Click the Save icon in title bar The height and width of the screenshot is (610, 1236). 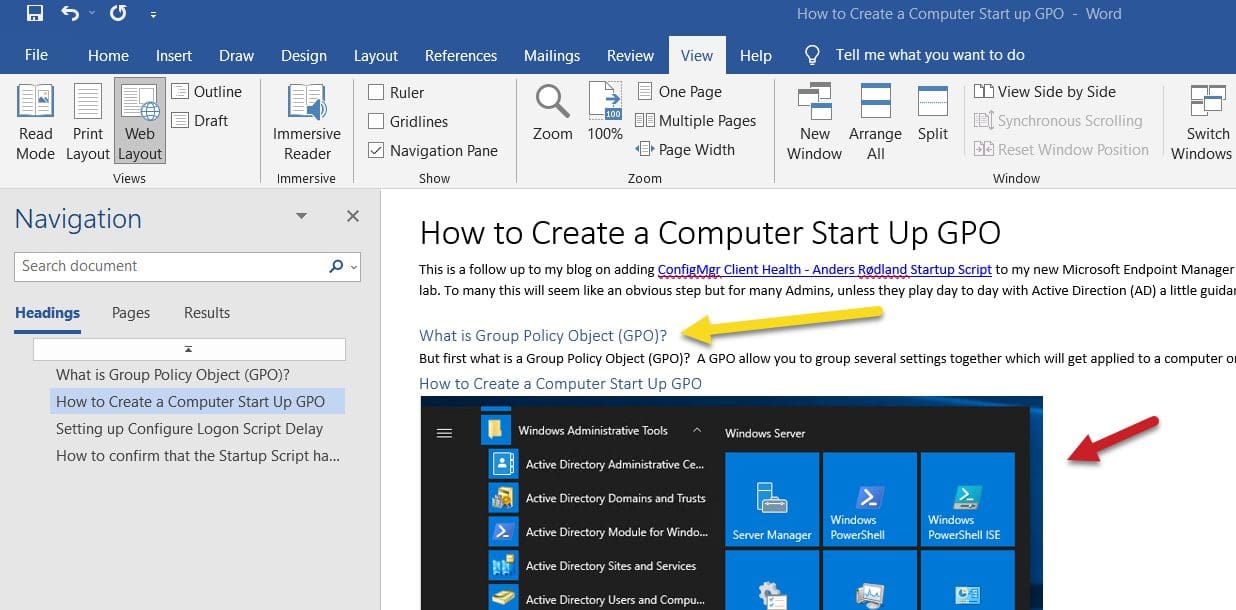(35, 14)
